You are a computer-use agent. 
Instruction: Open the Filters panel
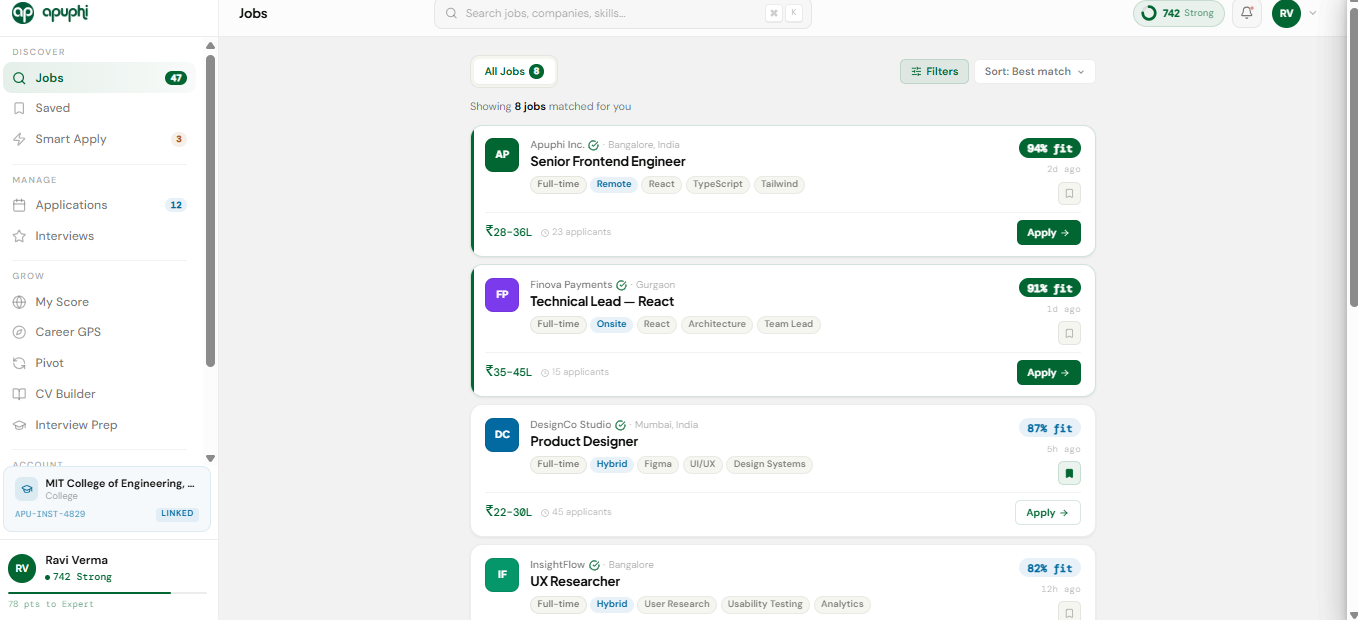pyautogui.click(x=934, y=71)
